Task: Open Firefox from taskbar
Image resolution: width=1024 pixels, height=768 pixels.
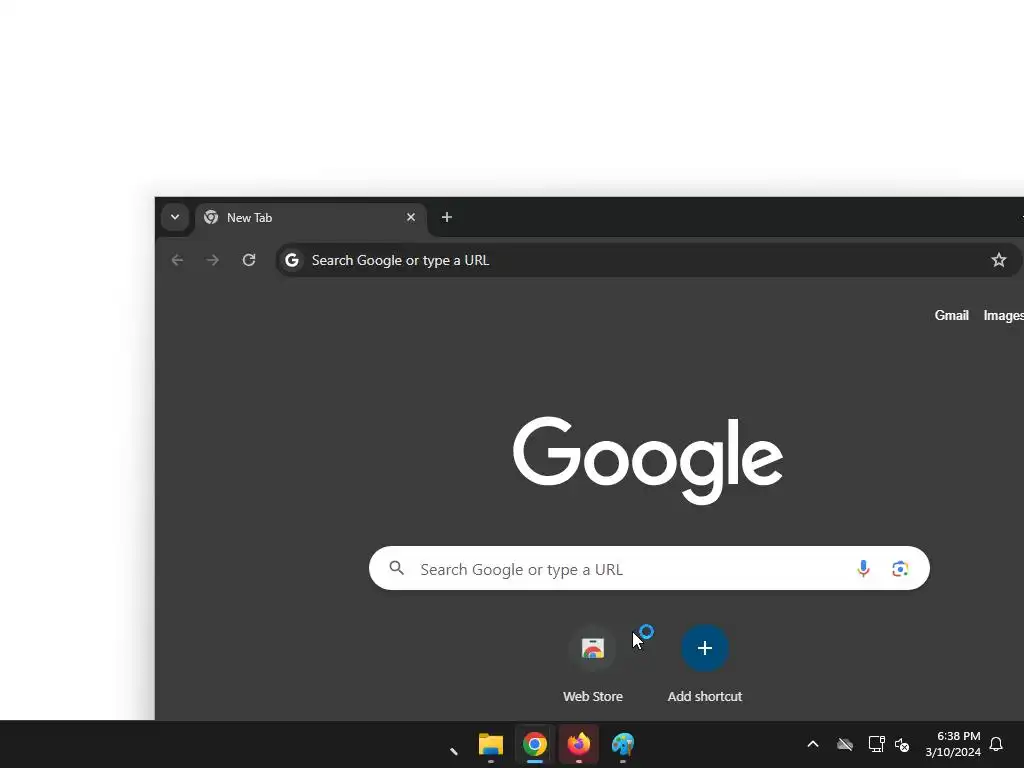Action: [x=579, y=744]
